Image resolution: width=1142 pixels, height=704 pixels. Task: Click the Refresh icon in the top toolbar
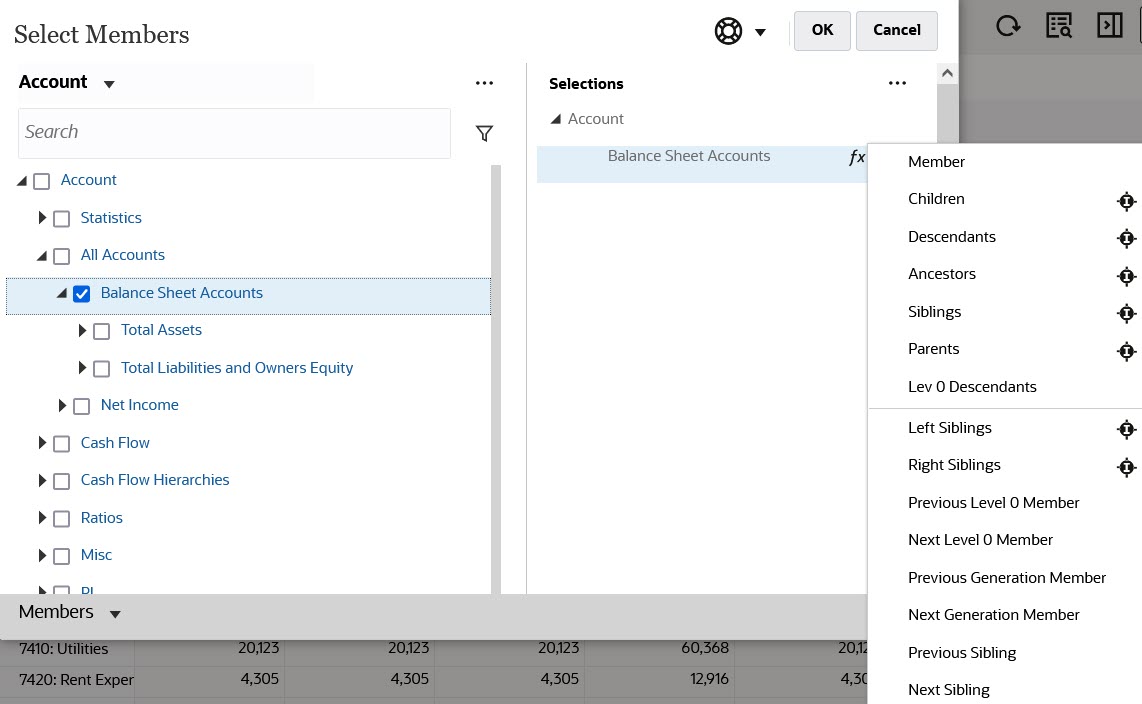coord(1008,25)
